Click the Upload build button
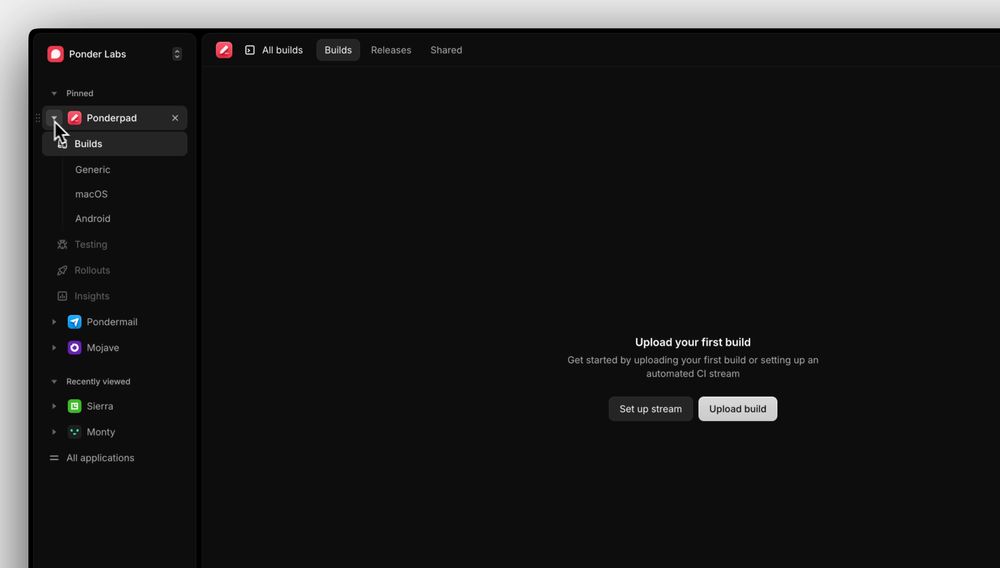 [737, 409]
